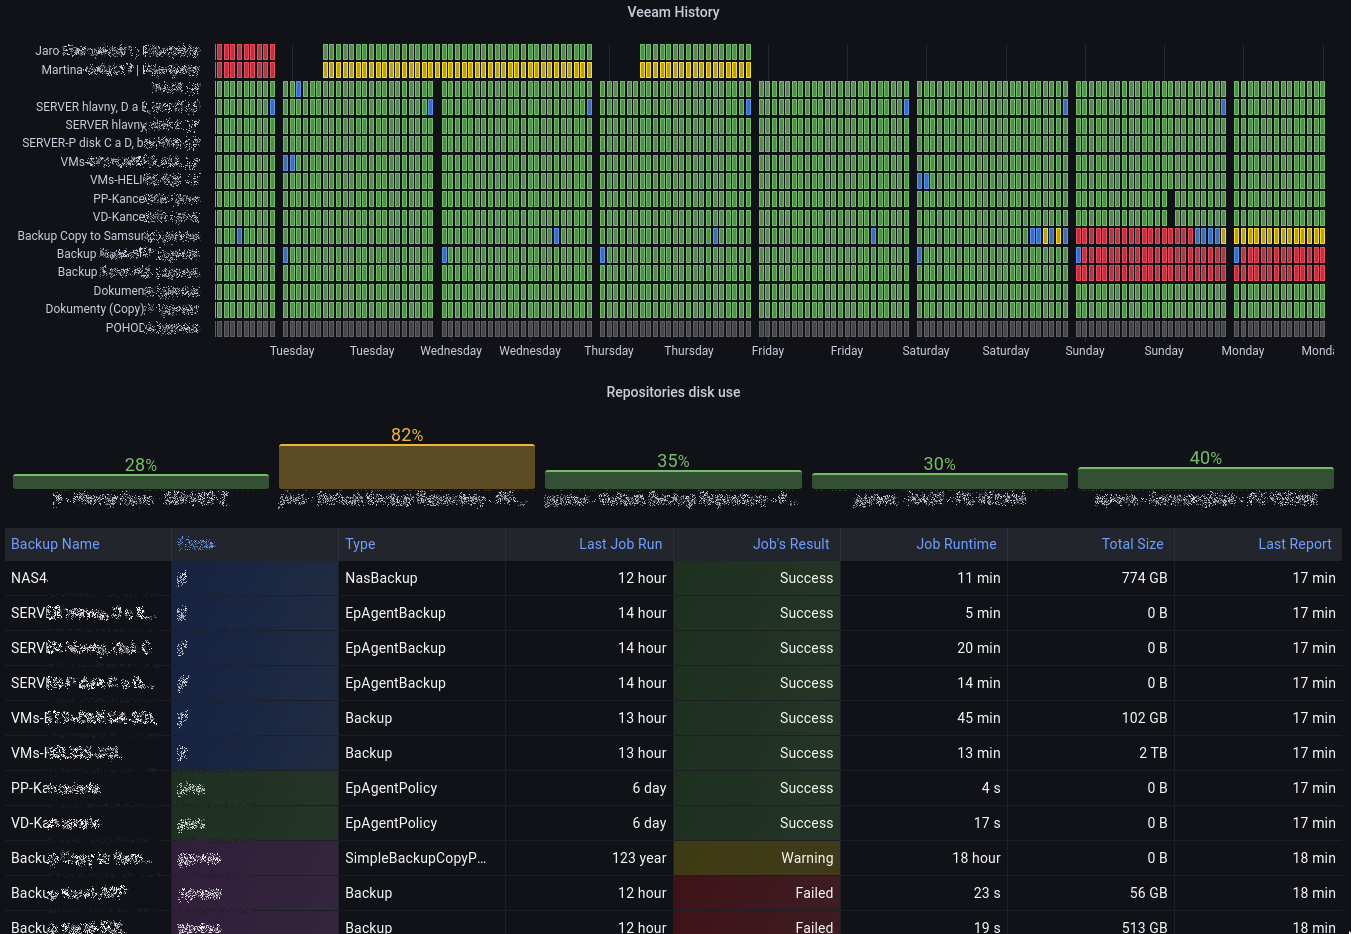Select the 35% repository gauge bar
The height and width of the screenshot is (934, 1351).
(673, 479)
